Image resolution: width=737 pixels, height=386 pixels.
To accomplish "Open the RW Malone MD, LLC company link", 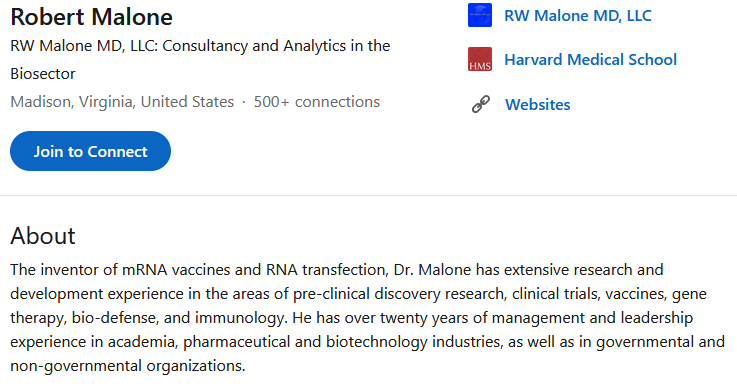I will (x=578, y=16).
